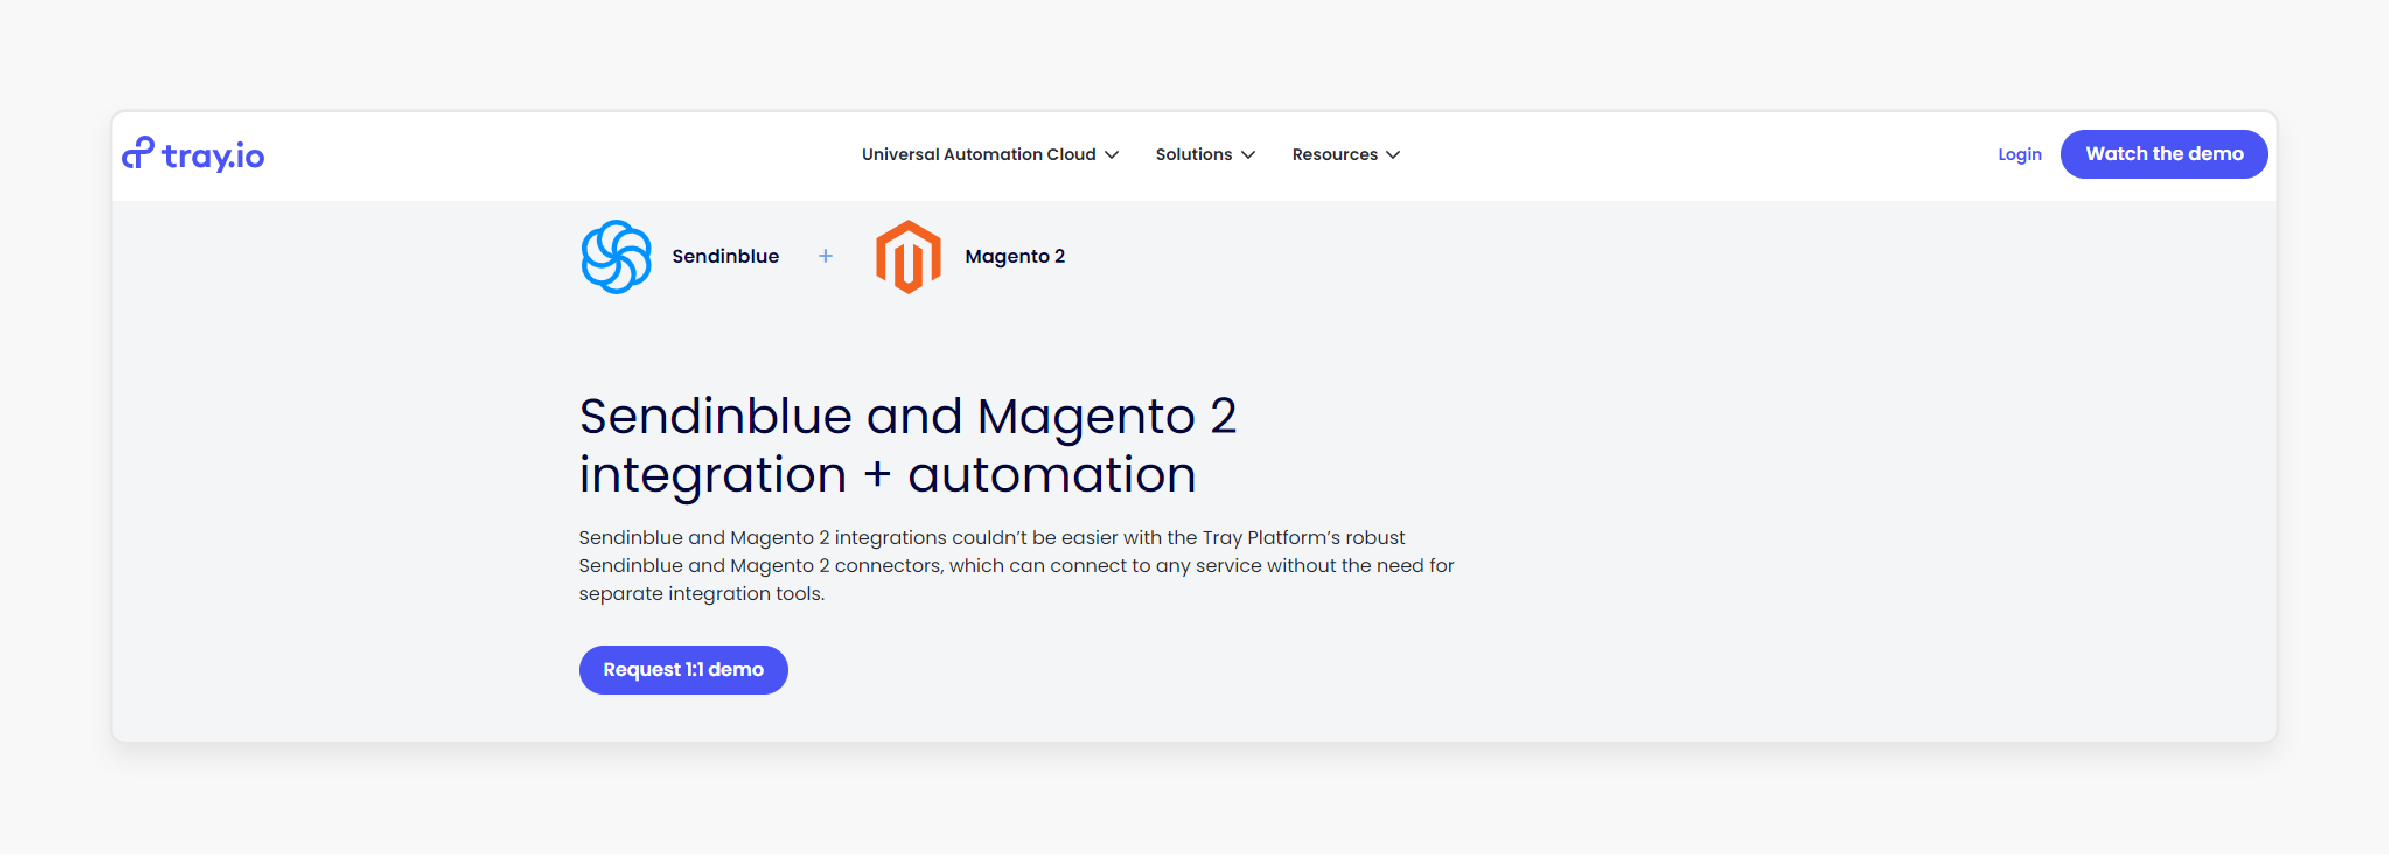Click the Magento 2 orange hexagon icon

coord(908,257)
